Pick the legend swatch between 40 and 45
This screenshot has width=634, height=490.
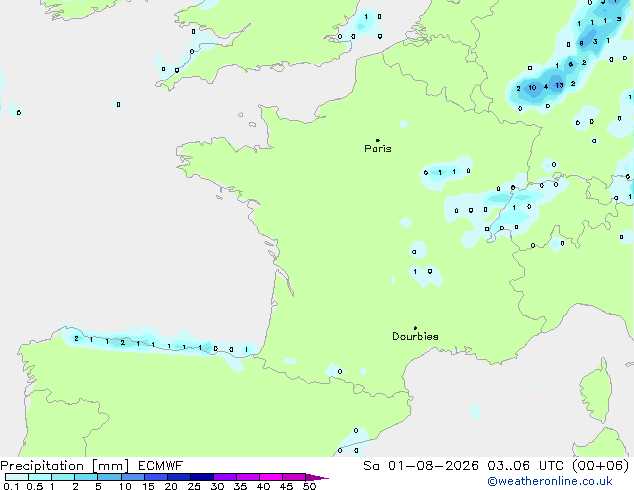pyautogui.click(x=271, y=477)
